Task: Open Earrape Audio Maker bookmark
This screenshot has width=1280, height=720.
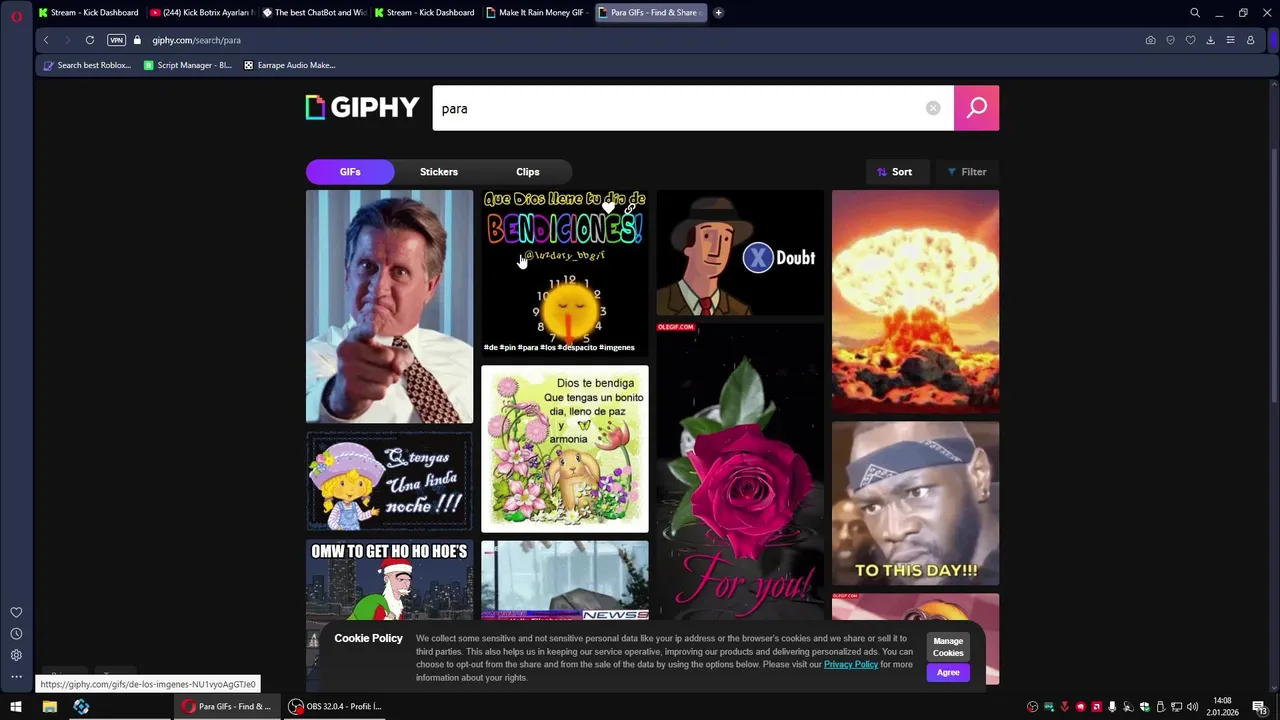Action: click(290, 65)
